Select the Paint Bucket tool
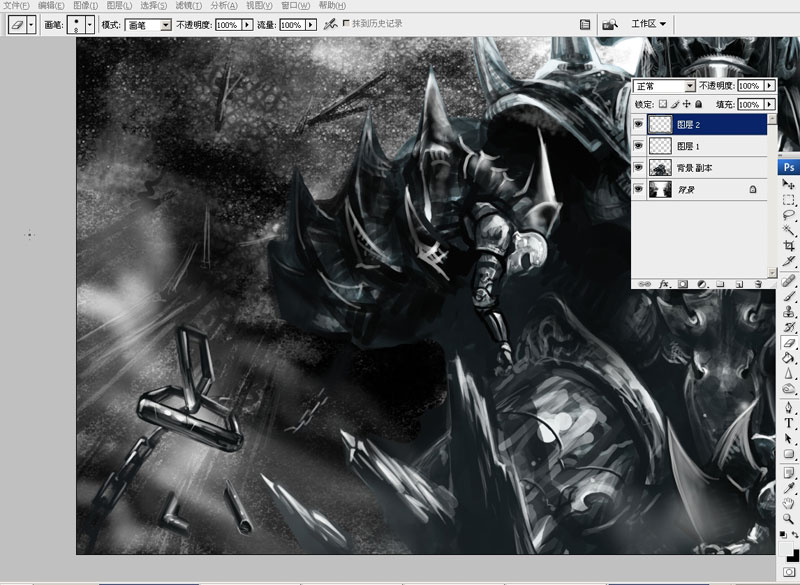 [789, 358]
